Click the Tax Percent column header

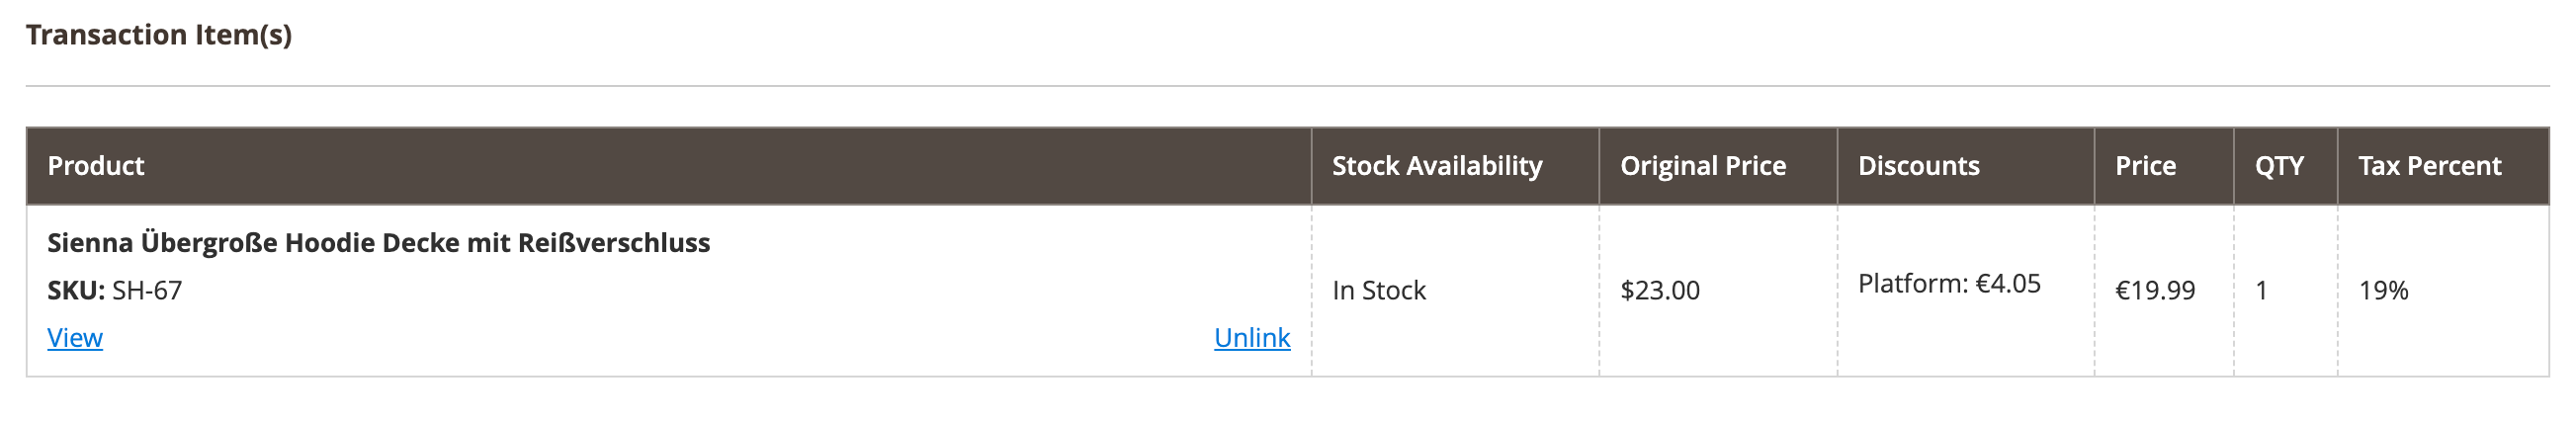coord(2429,166)
